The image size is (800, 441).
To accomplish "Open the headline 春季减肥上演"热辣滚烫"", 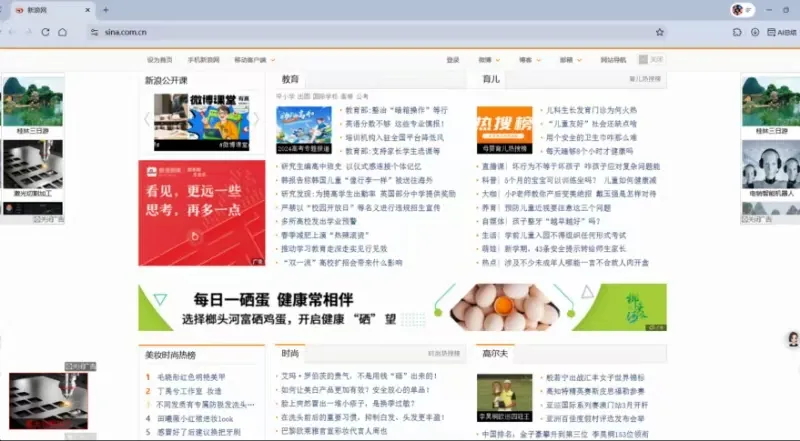I will [x=325, y=235].
